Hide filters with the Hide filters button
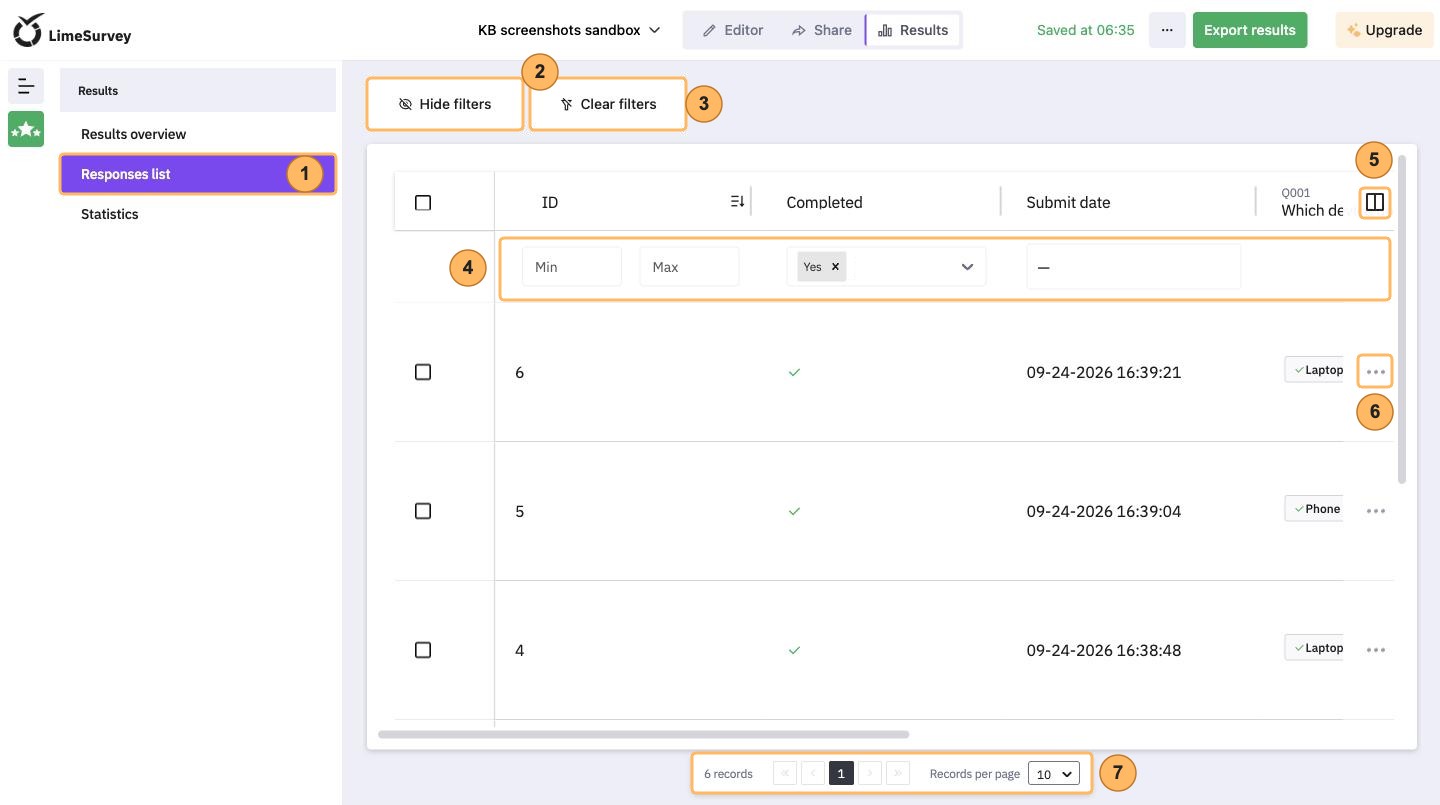This screenshot has height=805, width=1440. click(445, 104)
